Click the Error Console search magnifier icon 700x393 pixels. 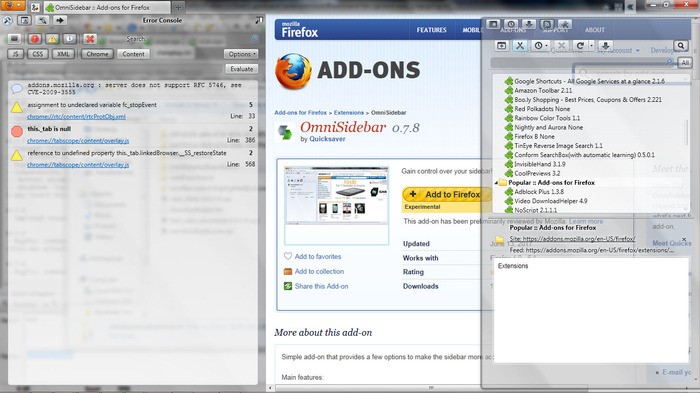tap(254, 39)
